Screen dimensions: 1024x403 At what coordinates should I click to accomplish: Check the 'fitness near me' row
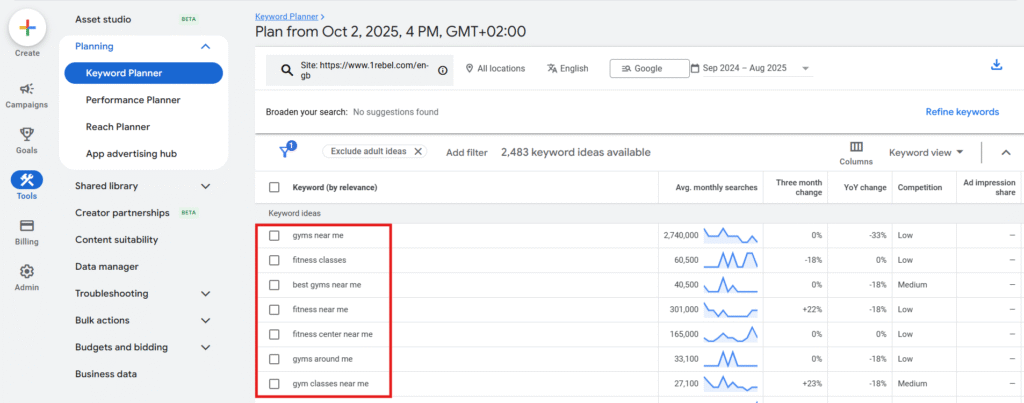pos(274,310)
